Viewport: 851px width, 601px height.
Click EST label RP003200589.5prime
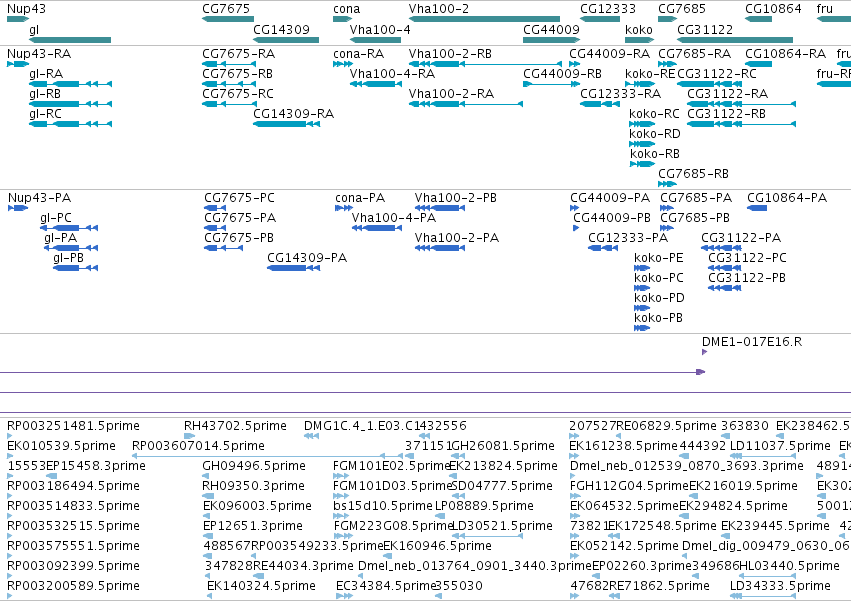pos(73,586)
